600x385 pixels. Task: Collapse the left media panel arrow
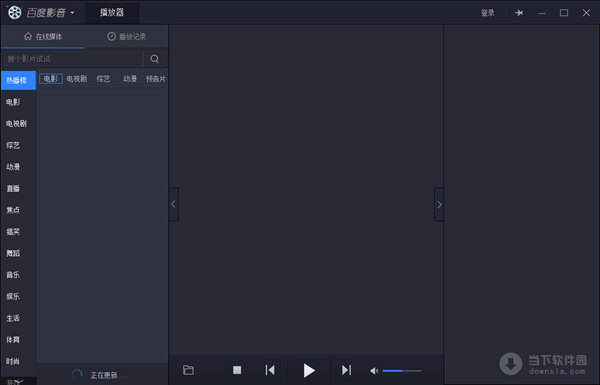pos(173,204)
